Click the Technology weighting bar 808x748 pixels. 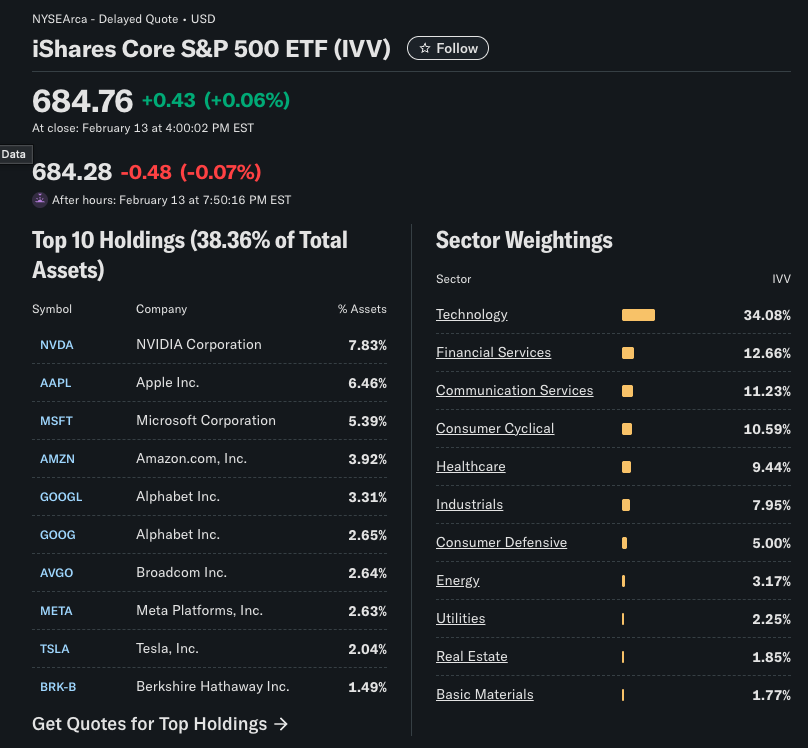tap(638, 315)
